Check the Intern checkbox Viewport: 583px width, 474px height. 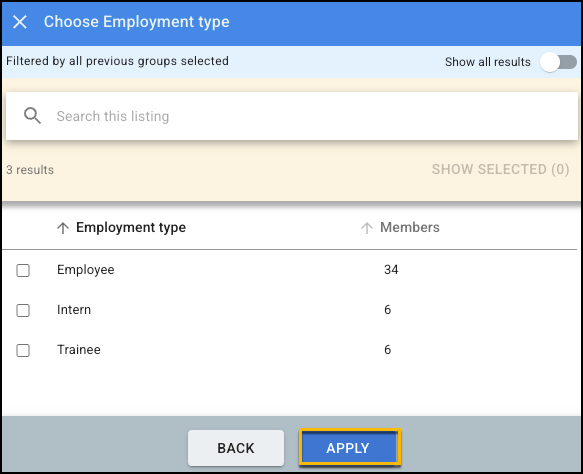[x=23, y=310]
